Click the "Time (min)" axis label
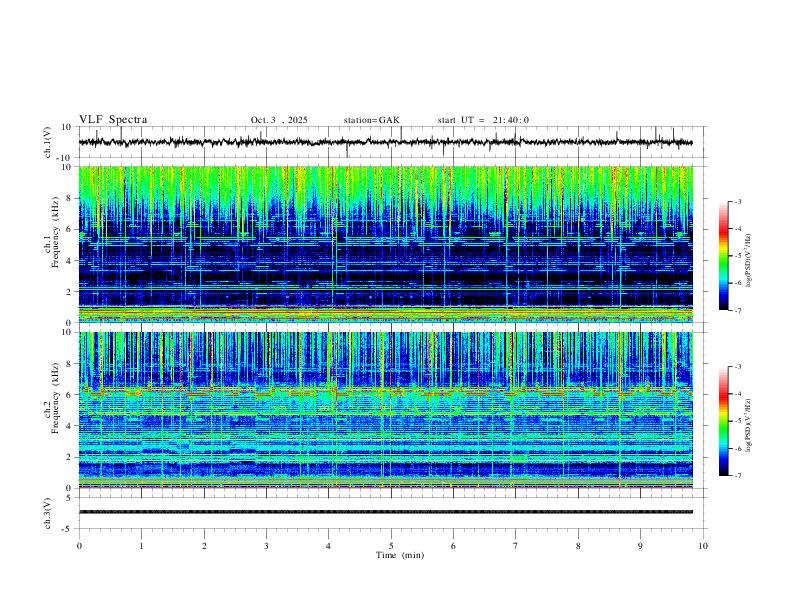The height and width of the screenshot is (612, 792). [400, 555]
